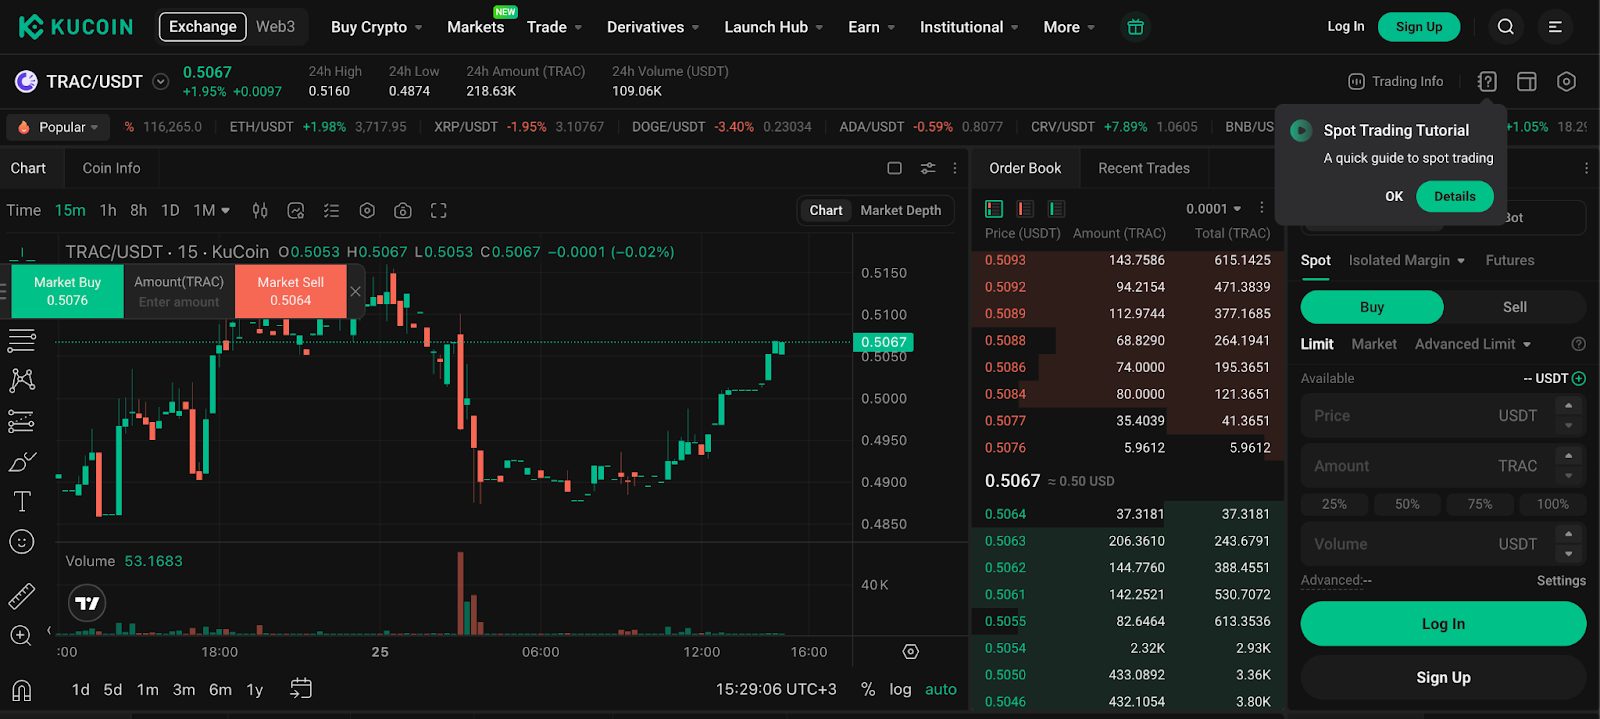Image resolution: width=1600 pixels, height=719 pixels.
Task: Dismiss tutorial popup with OK
Action: 1394,196
